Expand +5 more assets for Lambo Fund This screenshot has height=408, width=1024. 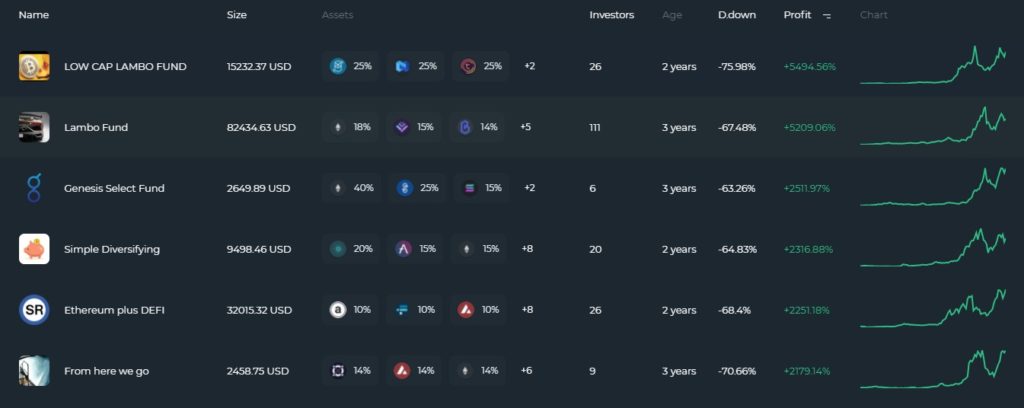tap(525, 127)
